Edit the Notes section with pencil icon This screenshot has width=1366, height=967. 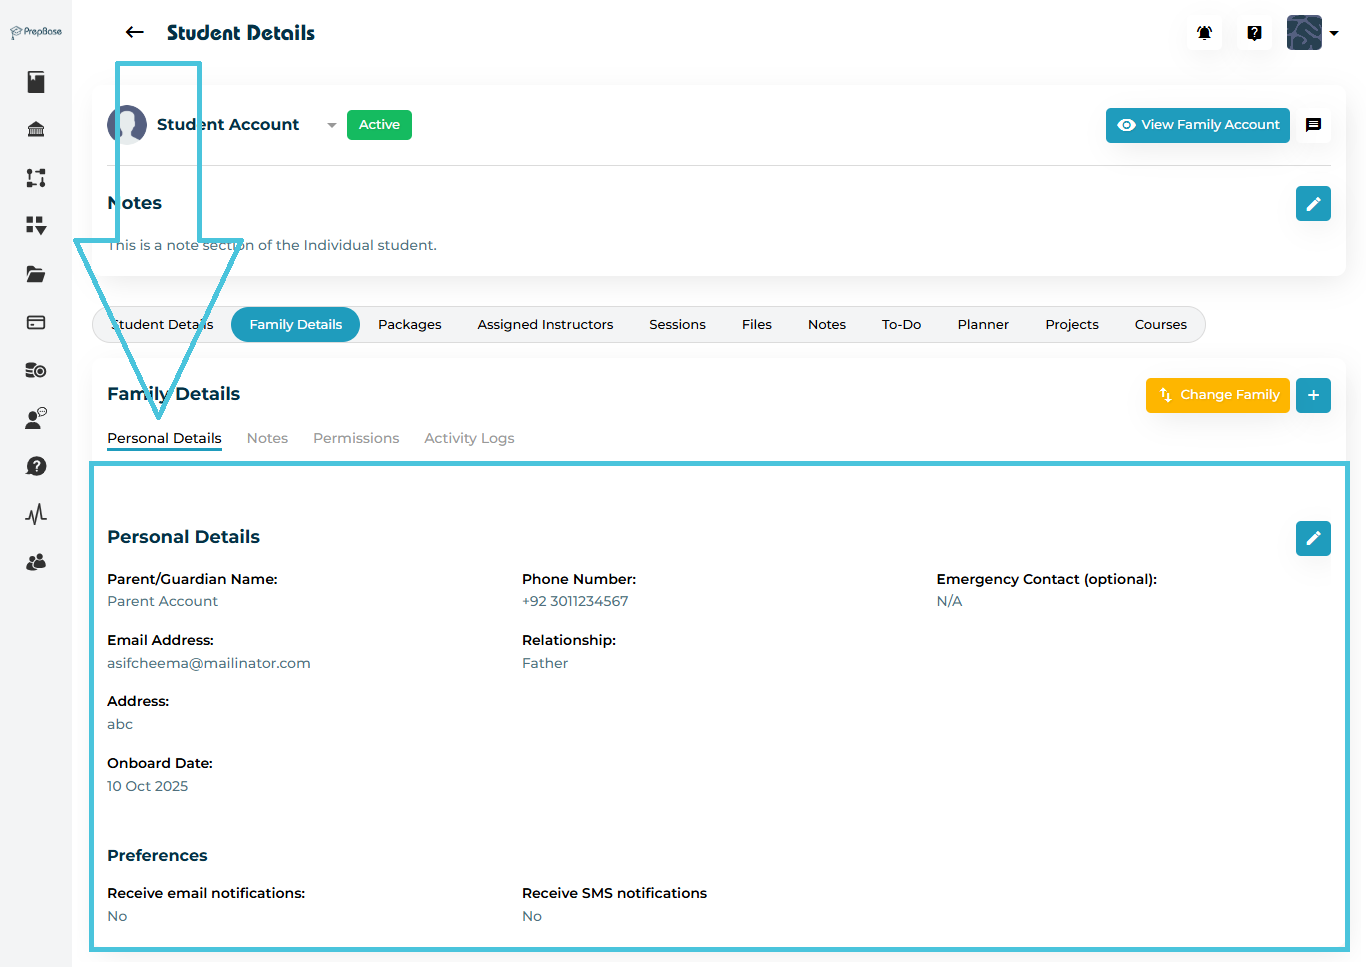click(x=1313, y=203)
